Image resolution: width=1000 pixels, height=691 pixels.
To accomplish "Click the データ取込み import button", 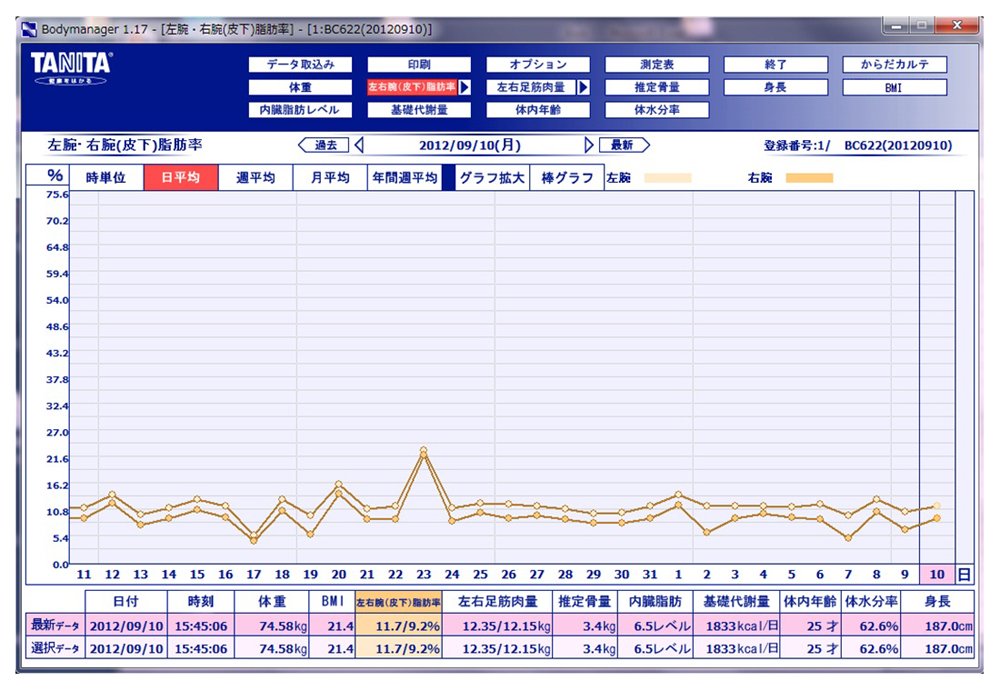I will coord(300,65).
